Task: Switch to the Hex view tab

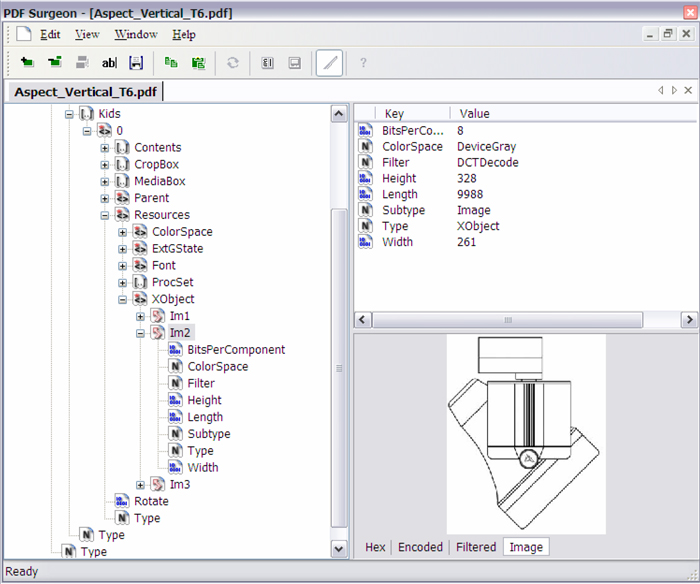Action: pos(375,547)
